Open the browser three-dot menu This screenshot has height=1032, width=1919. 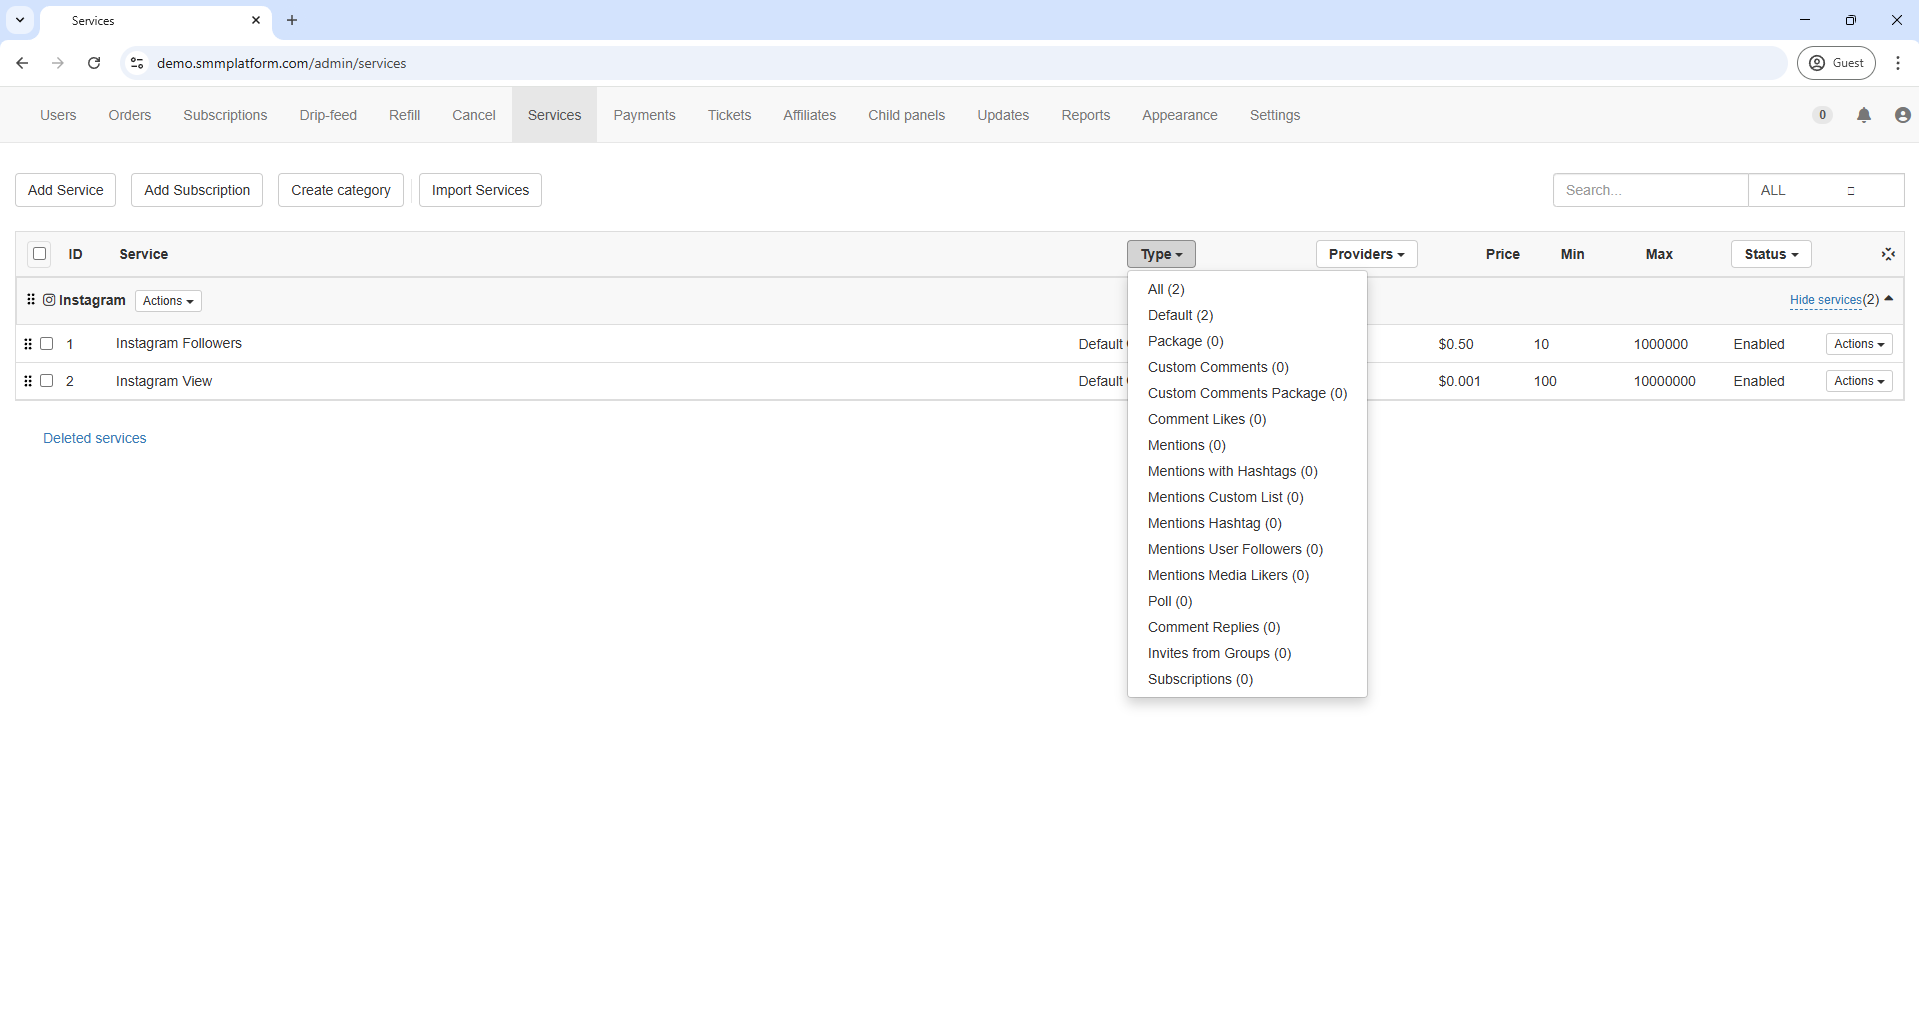(1897, 63)
